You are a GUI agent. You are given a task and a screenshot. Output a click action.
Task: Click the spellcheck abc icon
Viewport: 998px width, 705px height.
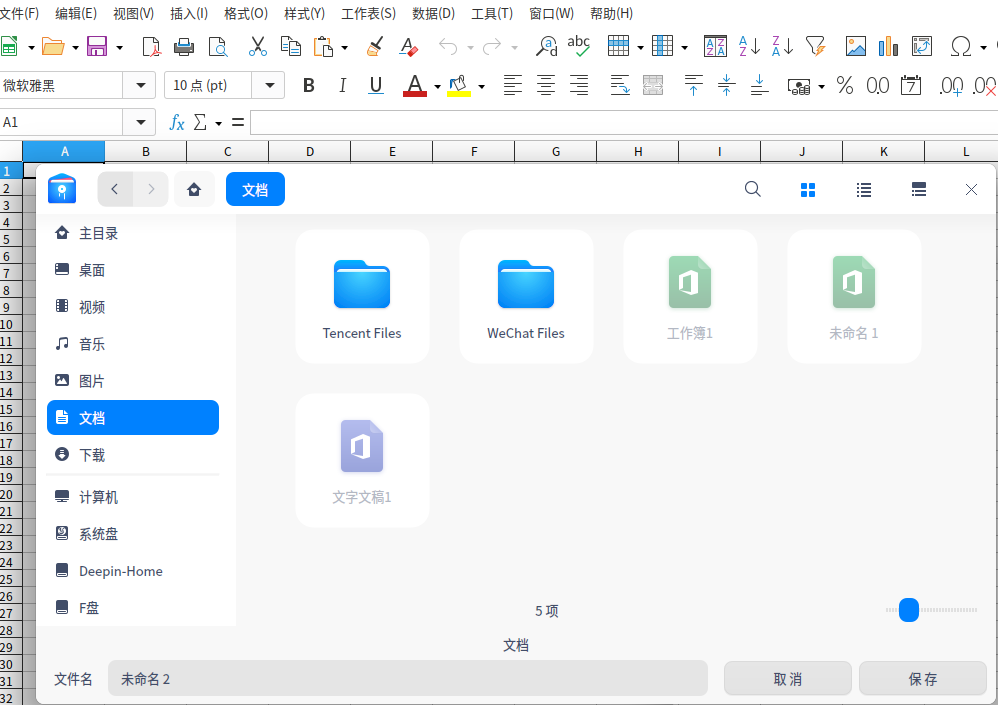click(x=578, y=46)
